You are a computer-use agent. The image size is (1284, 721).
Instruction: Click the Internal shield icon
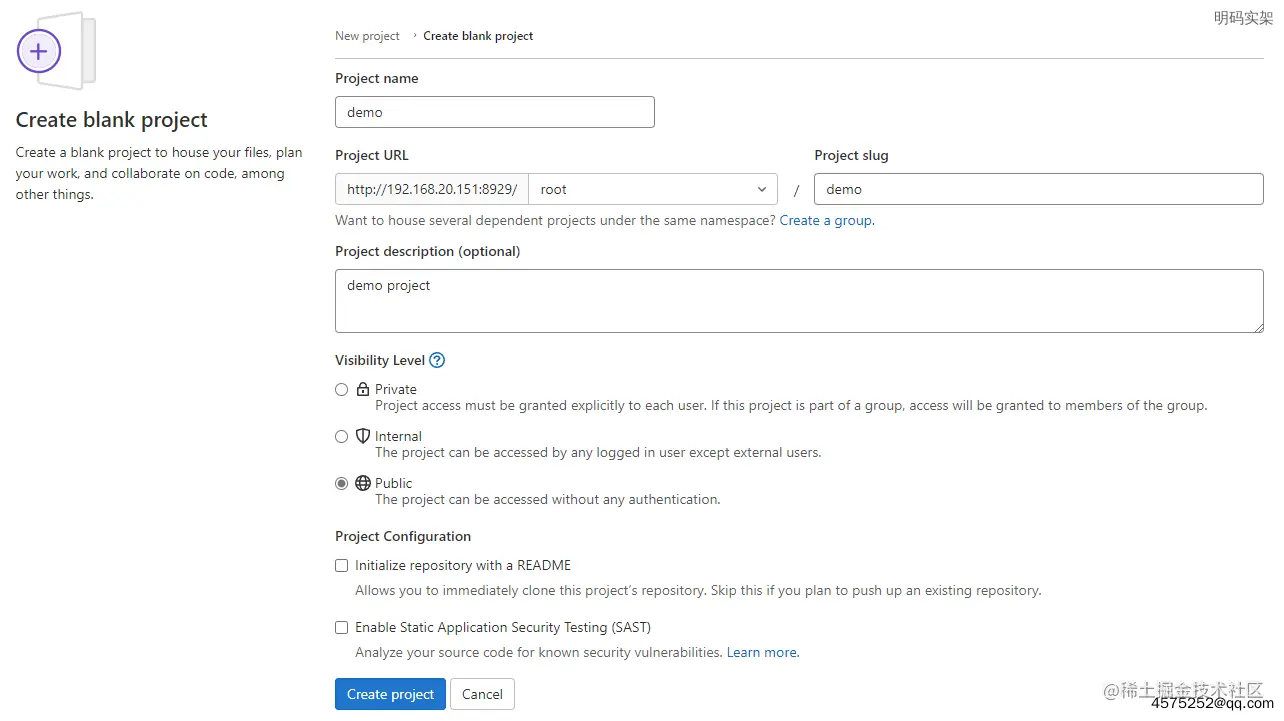tap(363, 436)
